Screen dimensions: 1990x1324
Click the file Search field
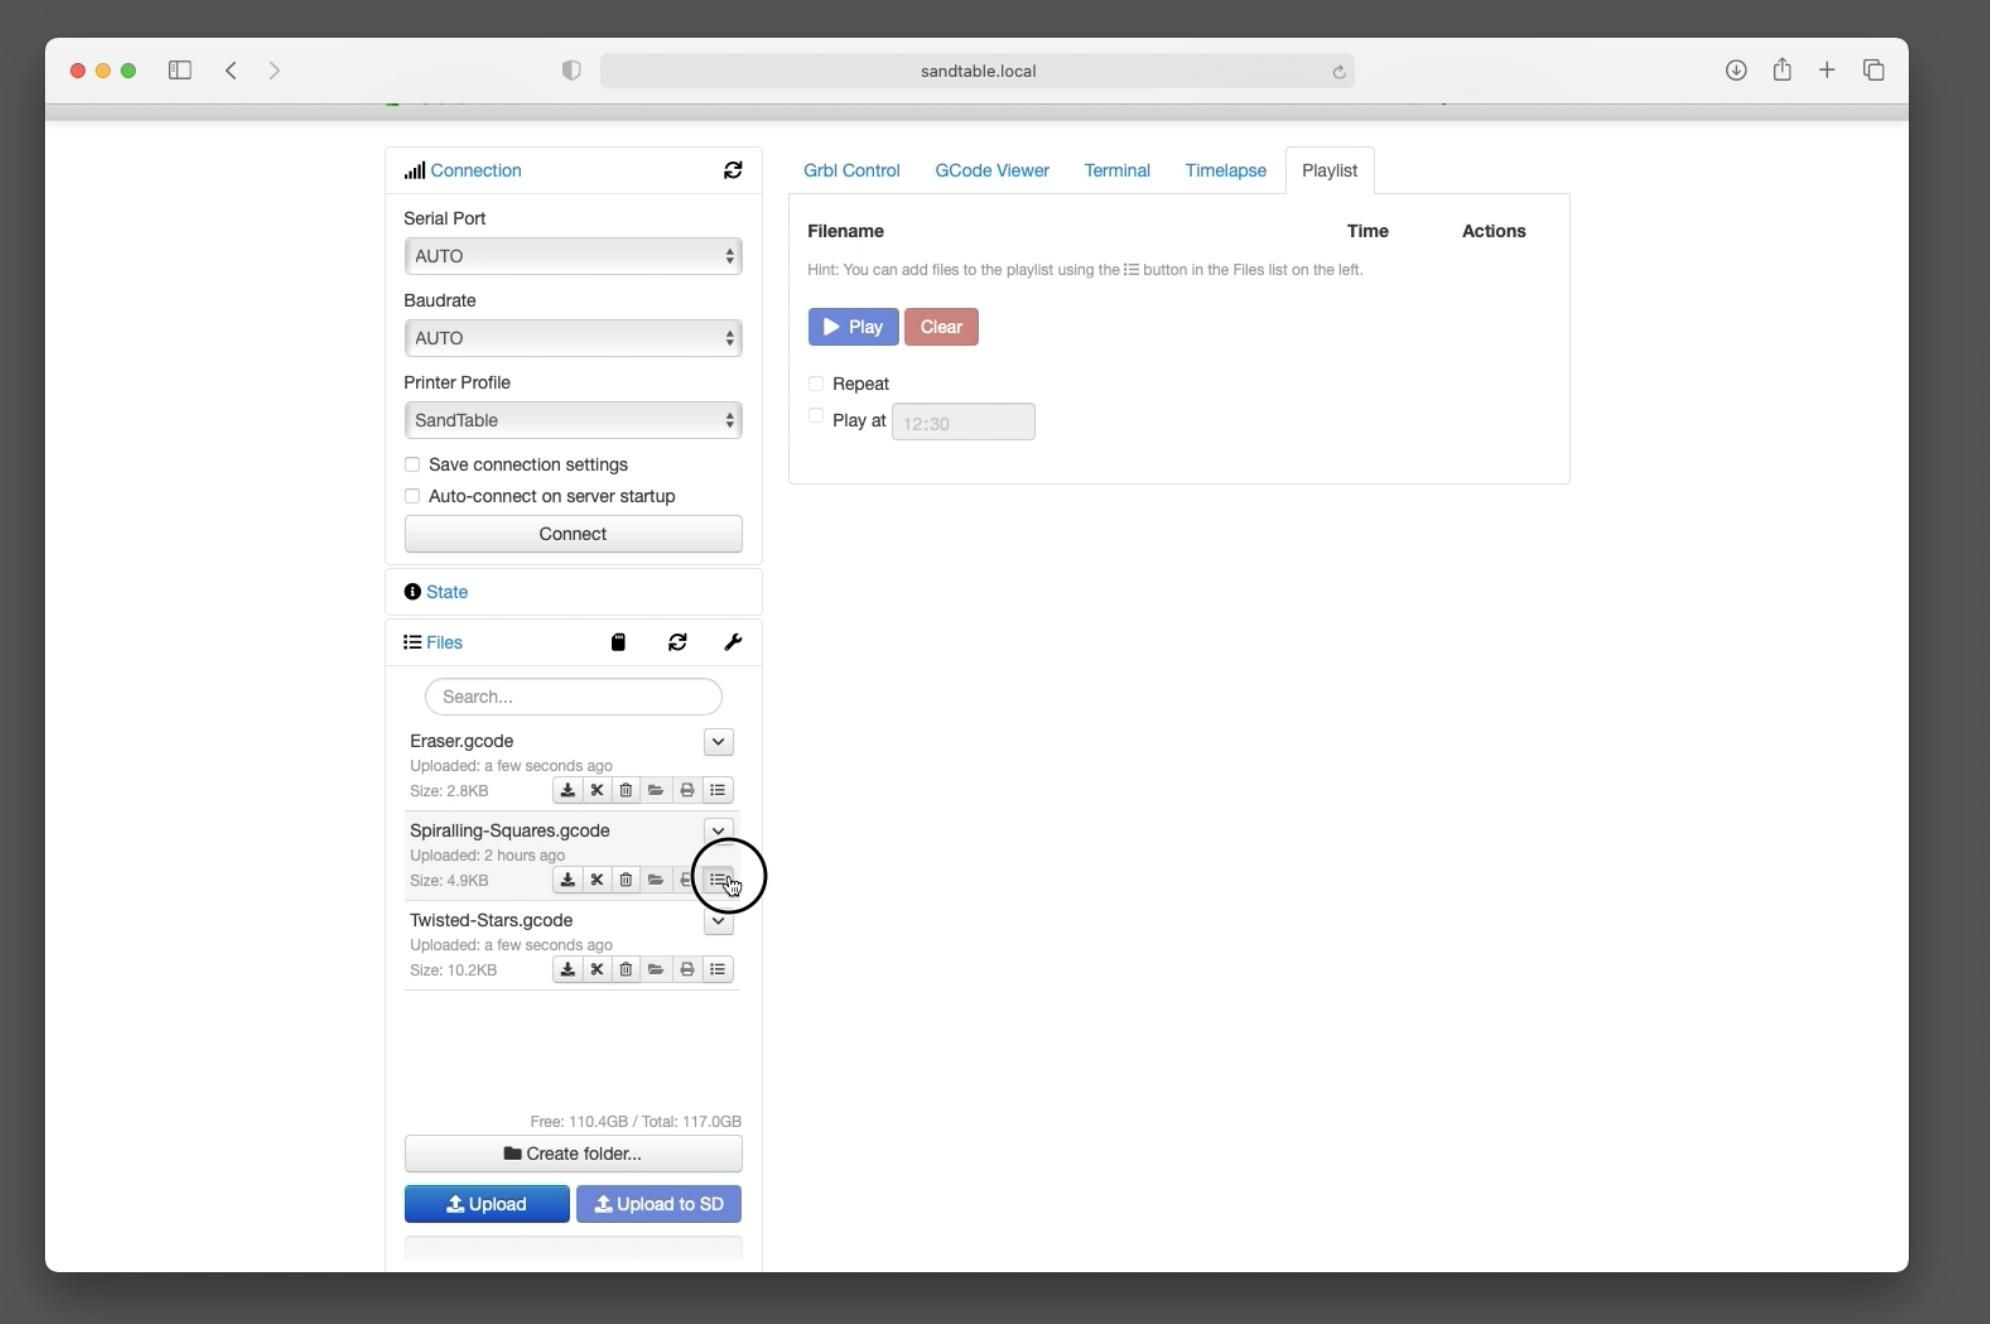(x=572, y=696)
